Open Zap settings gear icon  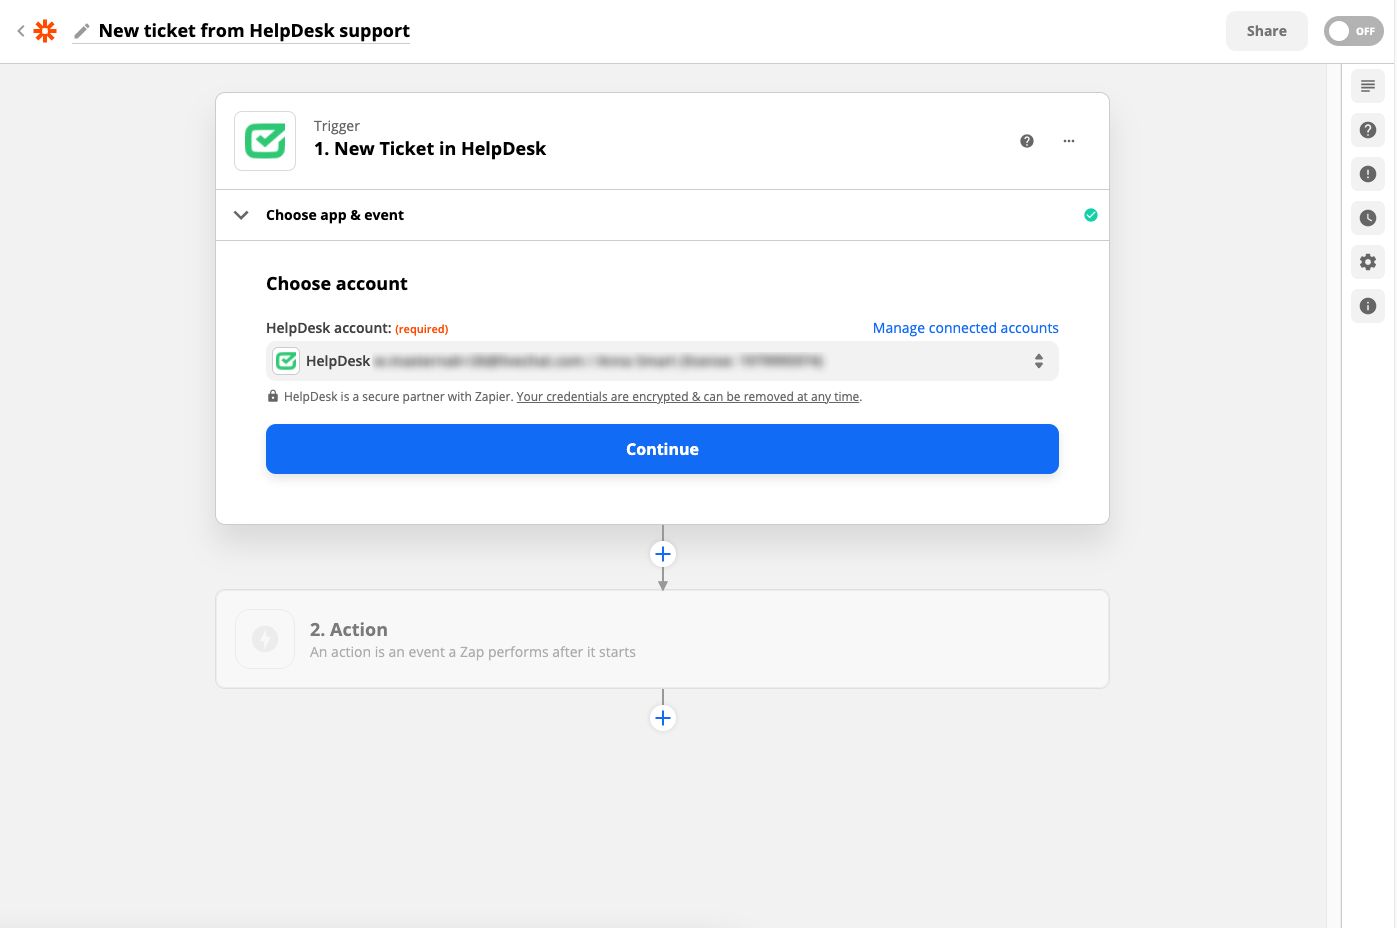(x=1368, y=262)
